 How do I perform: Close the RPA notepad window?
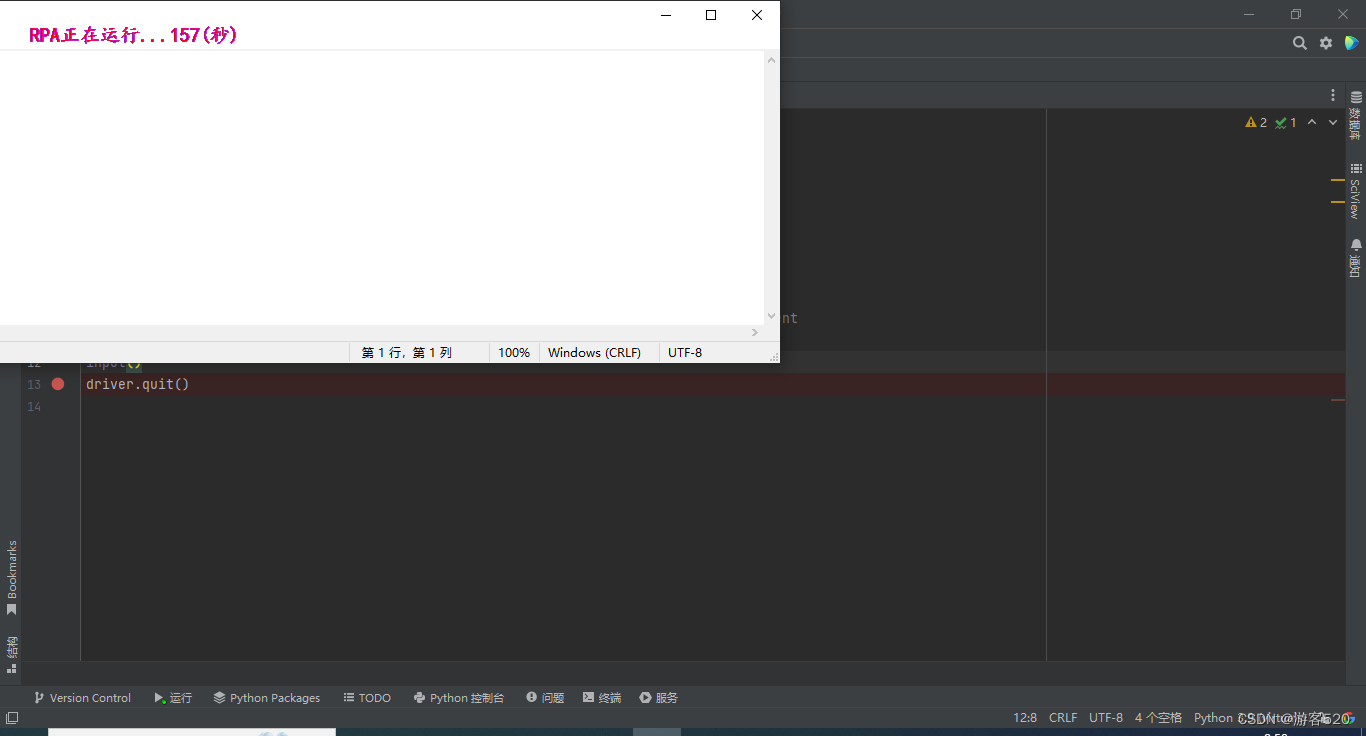(x=757, y=15)
